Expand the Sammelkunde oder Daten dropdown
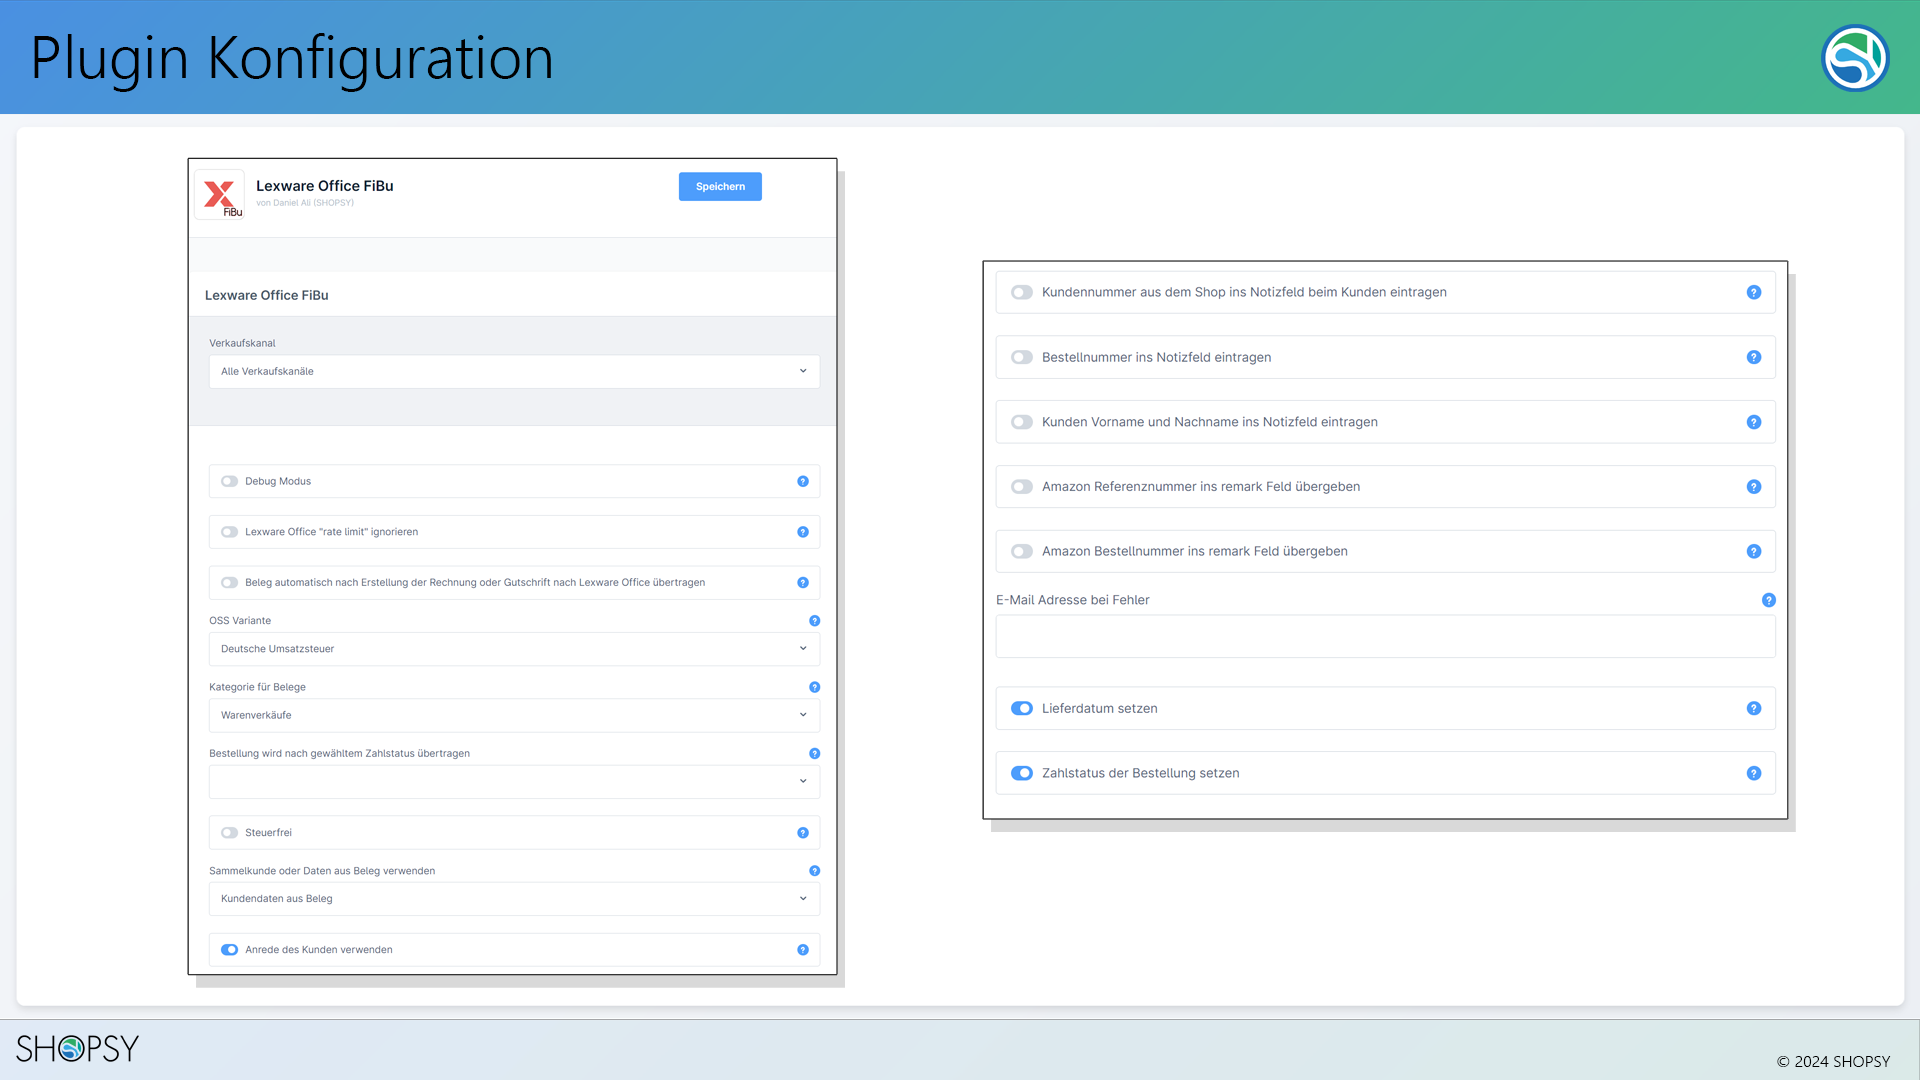 pos(514,899)
